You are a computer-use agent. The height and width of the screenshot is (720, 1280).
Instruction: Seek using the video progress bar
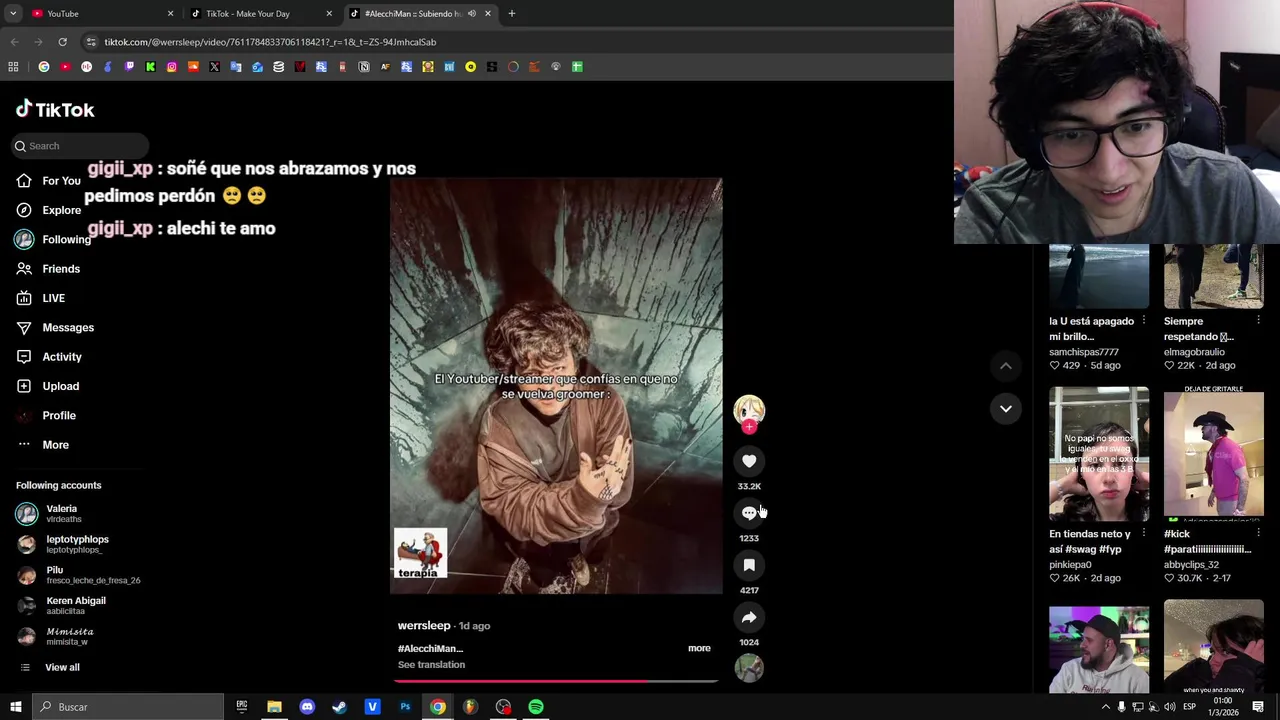click(556, 681)
